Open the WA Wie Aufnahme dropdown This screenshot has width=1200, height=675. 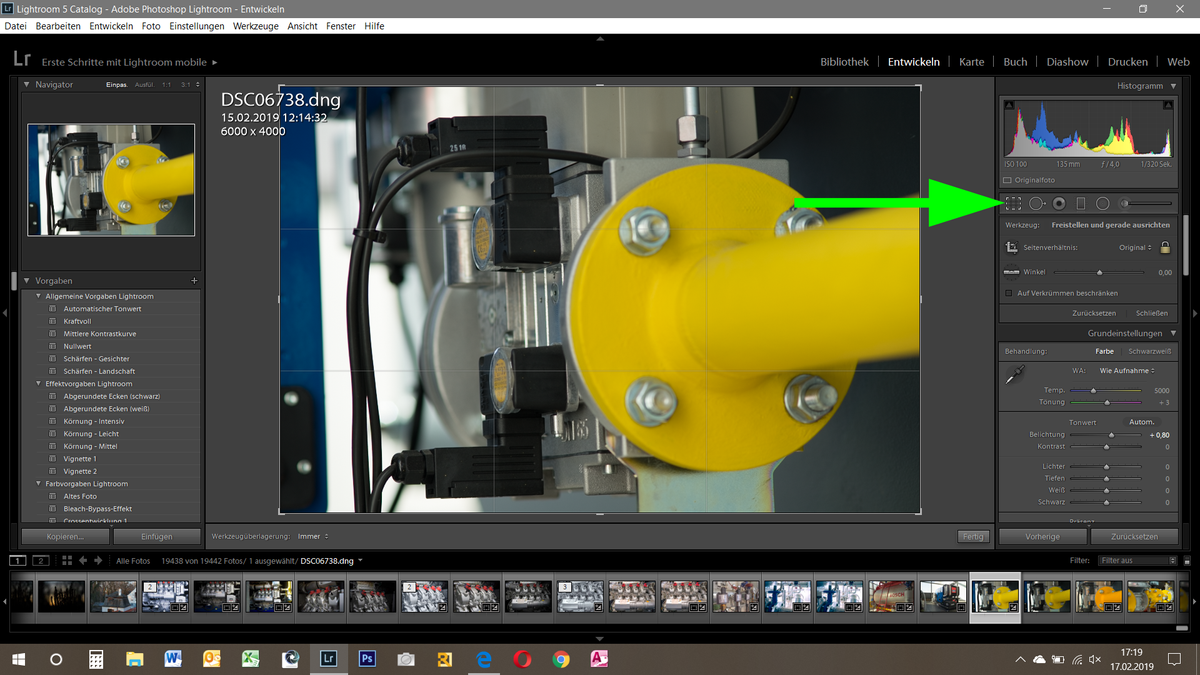pos(1125,369)
